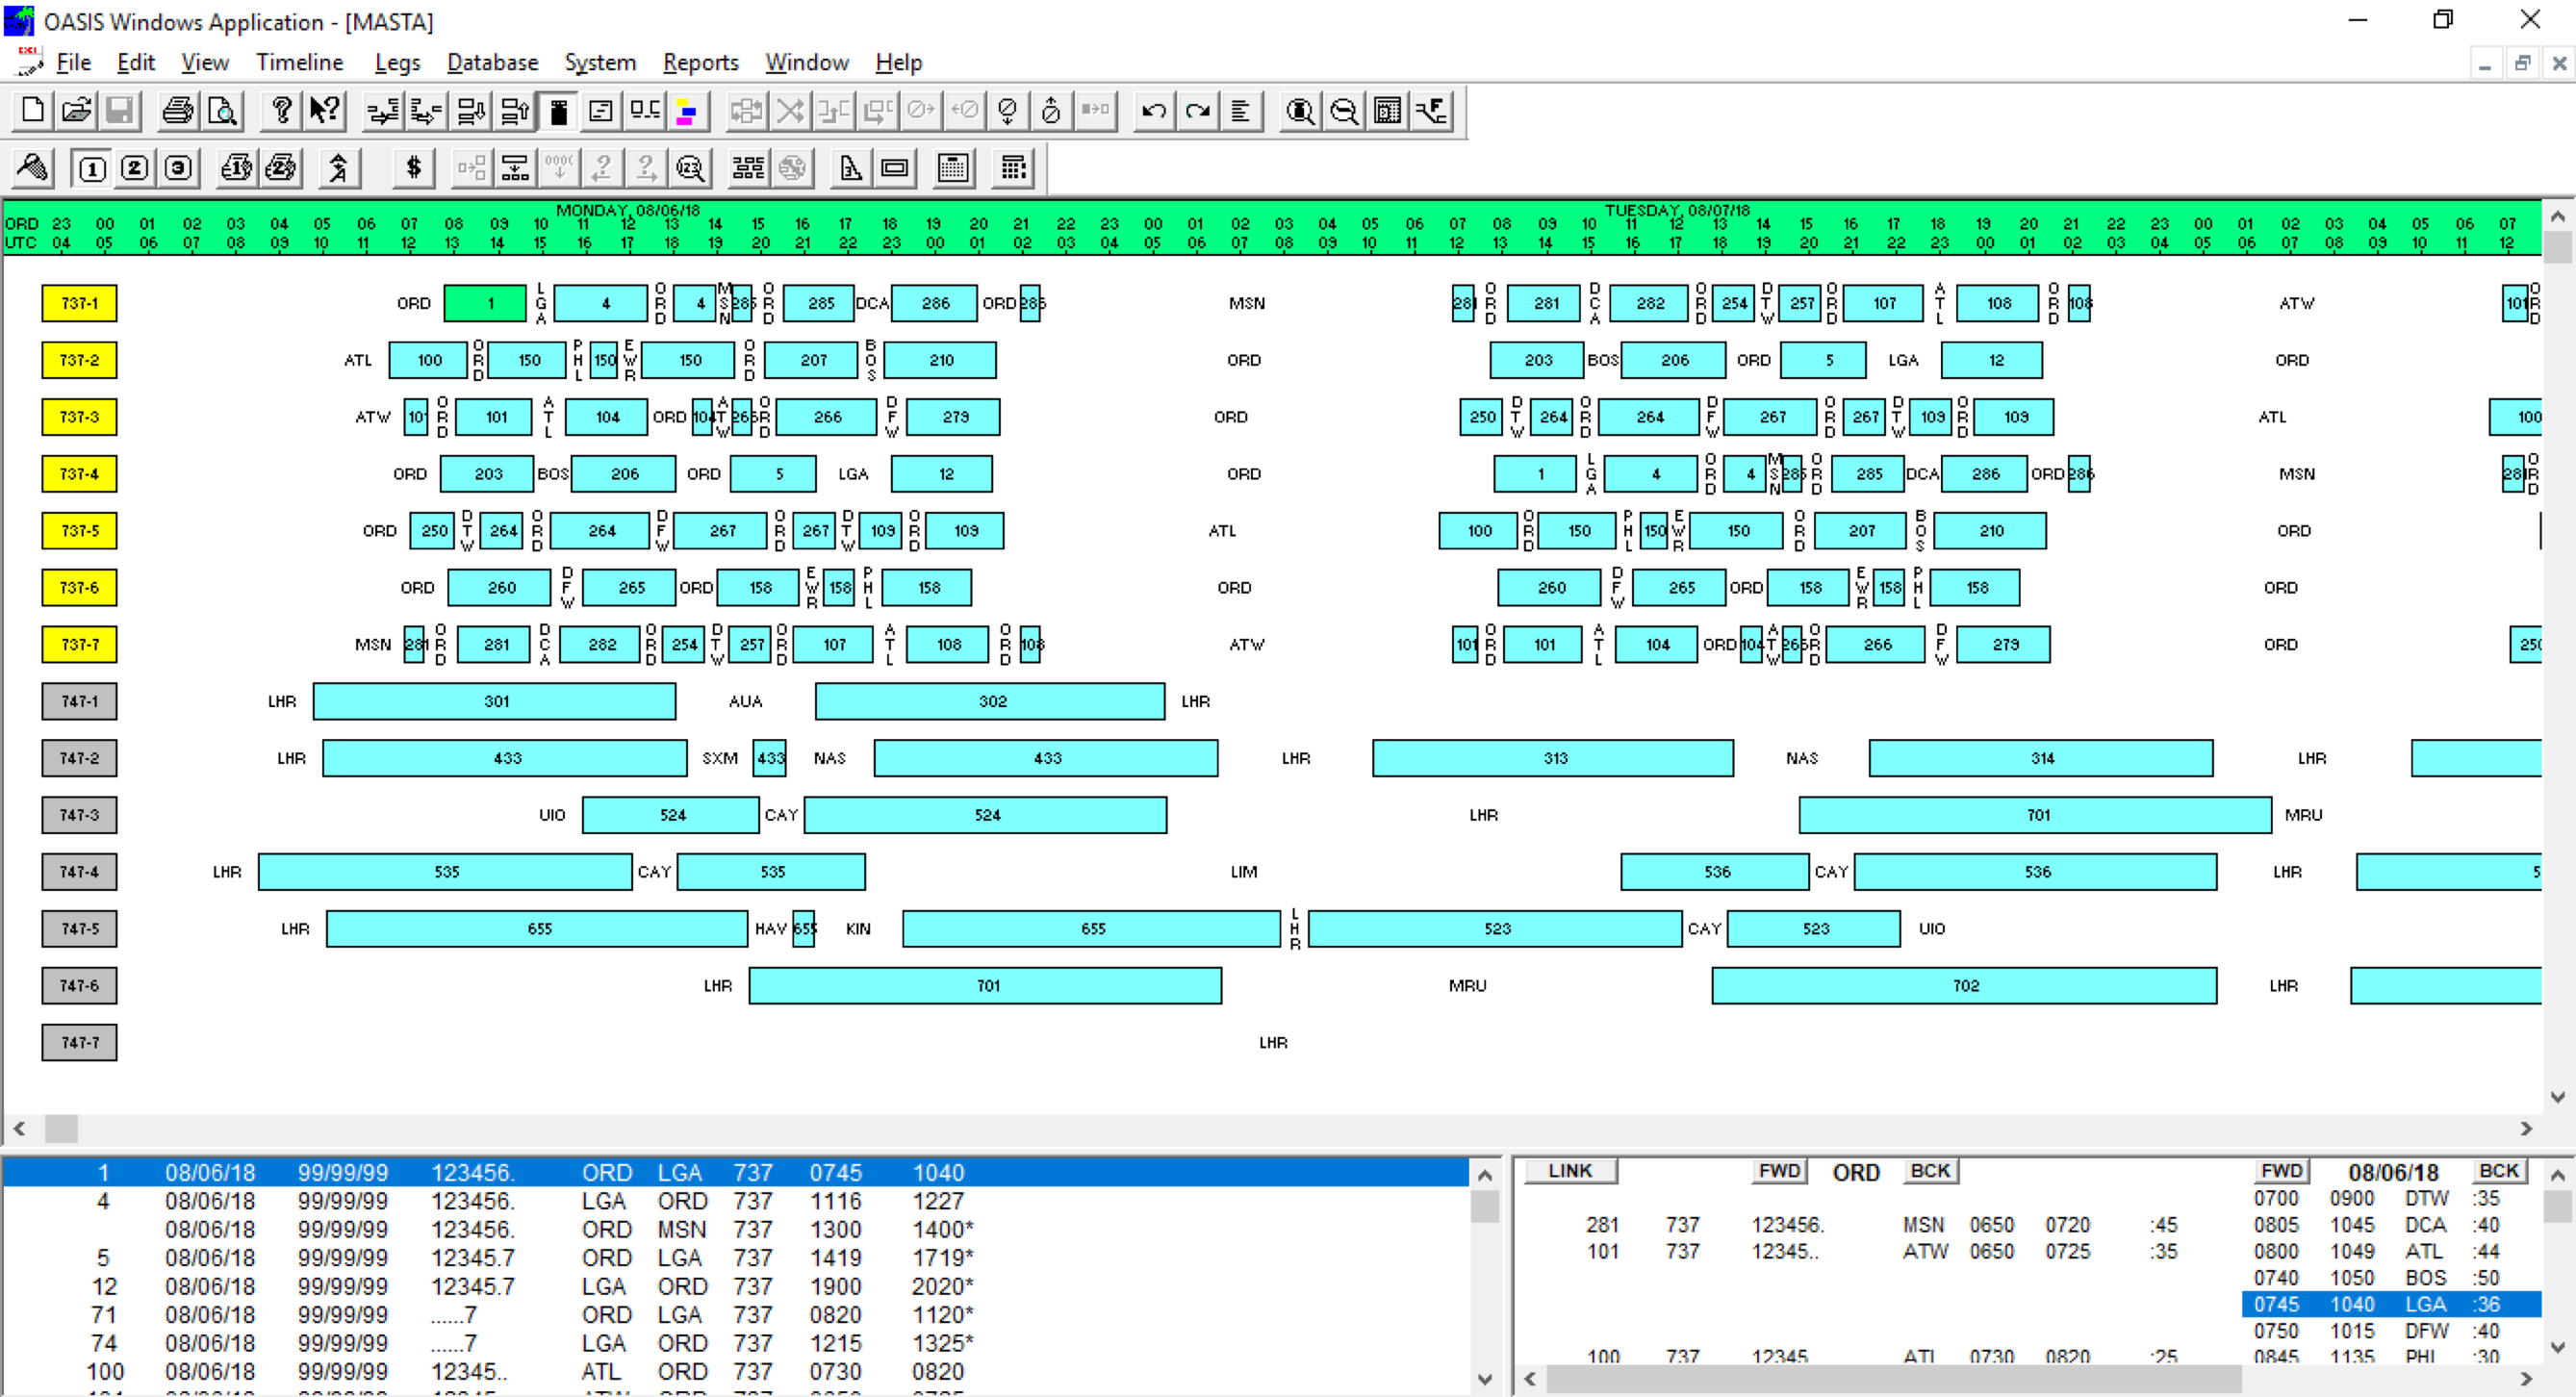Screen dimensions: 2576x1397
Task: Open the Legs menu
Action: pyautogui.click(x=397, y=62)
